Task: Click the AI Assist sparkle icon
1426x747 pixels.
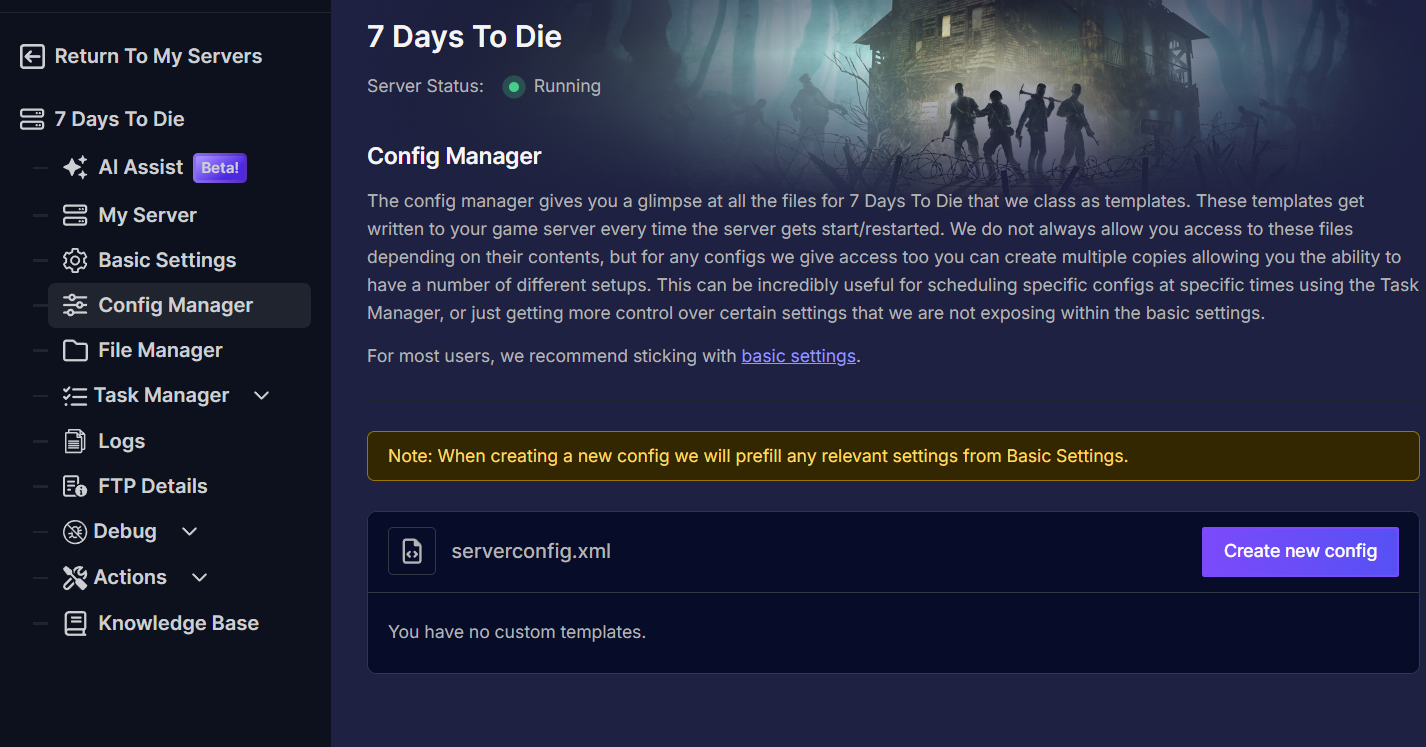Action: coord(75,168)
